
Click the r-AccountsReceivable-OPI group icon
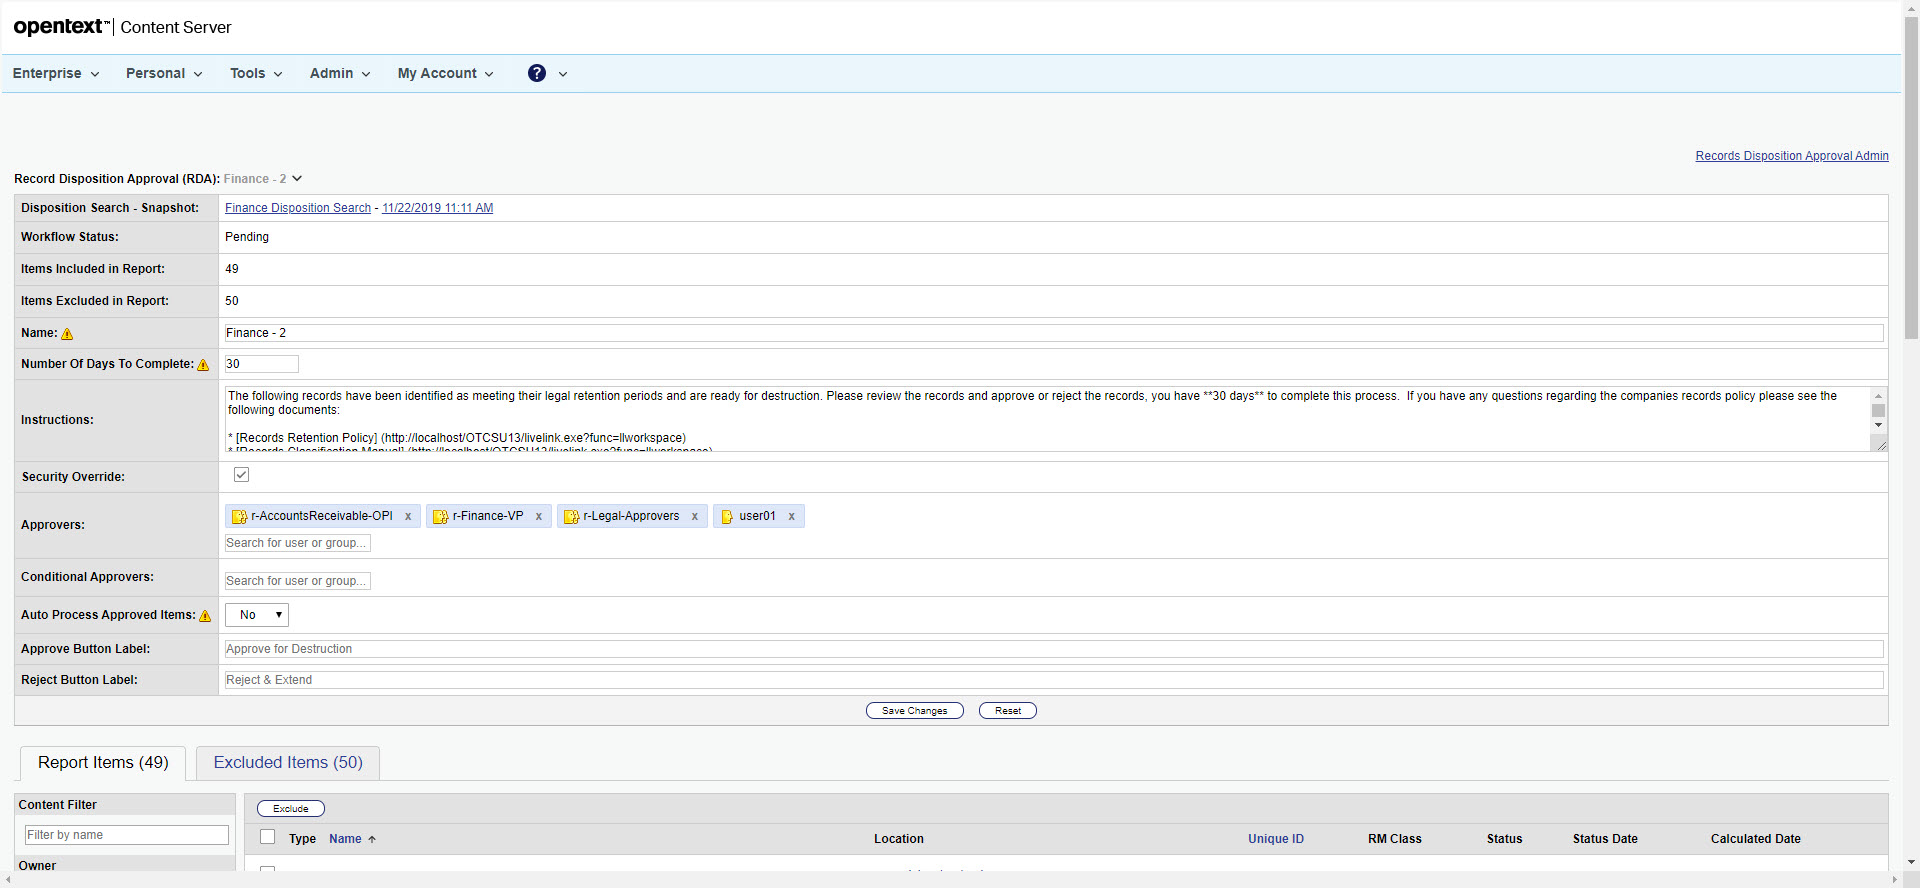240,517
